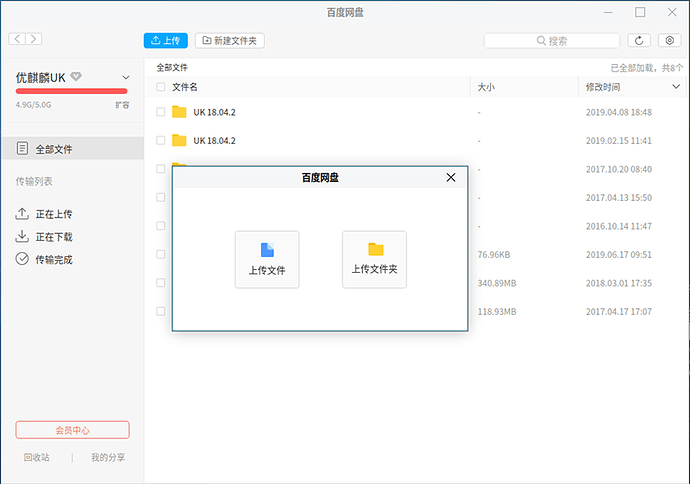The height and width of the screenshot is (484, 690).
Task: Sort files by 大小 column header
Action: (487, 87)
